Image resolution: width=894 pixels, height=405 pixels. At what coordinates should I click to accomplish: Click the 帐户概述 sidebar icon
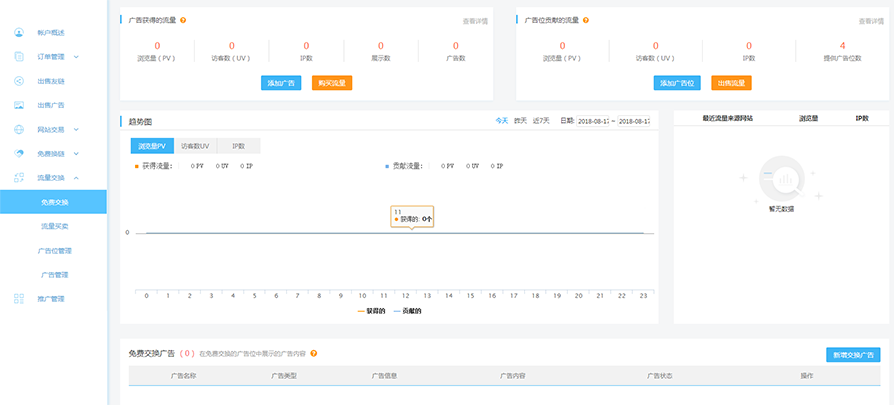[x=18, y=32]
